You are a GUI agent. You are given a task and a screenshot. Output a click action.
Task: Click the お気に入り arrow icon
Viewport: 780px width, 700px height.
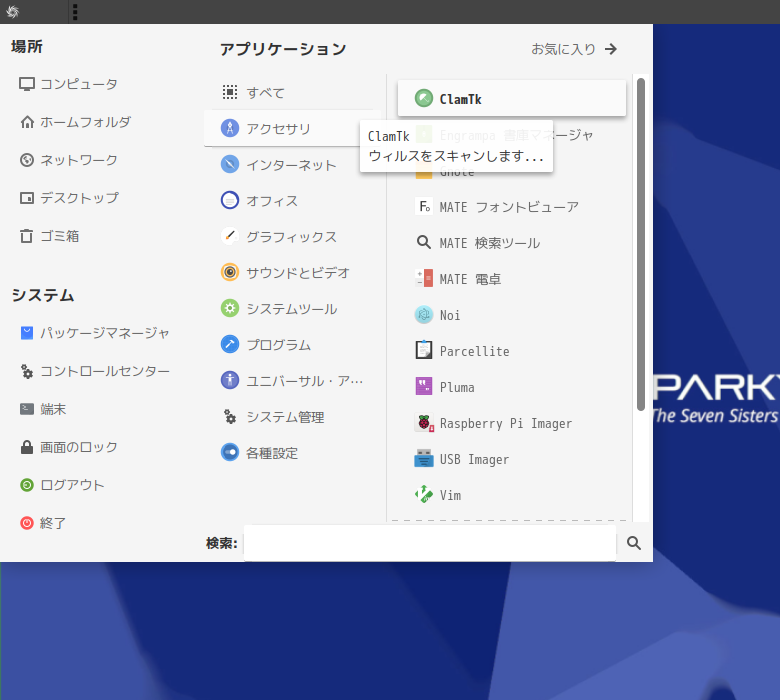point(611,49)
